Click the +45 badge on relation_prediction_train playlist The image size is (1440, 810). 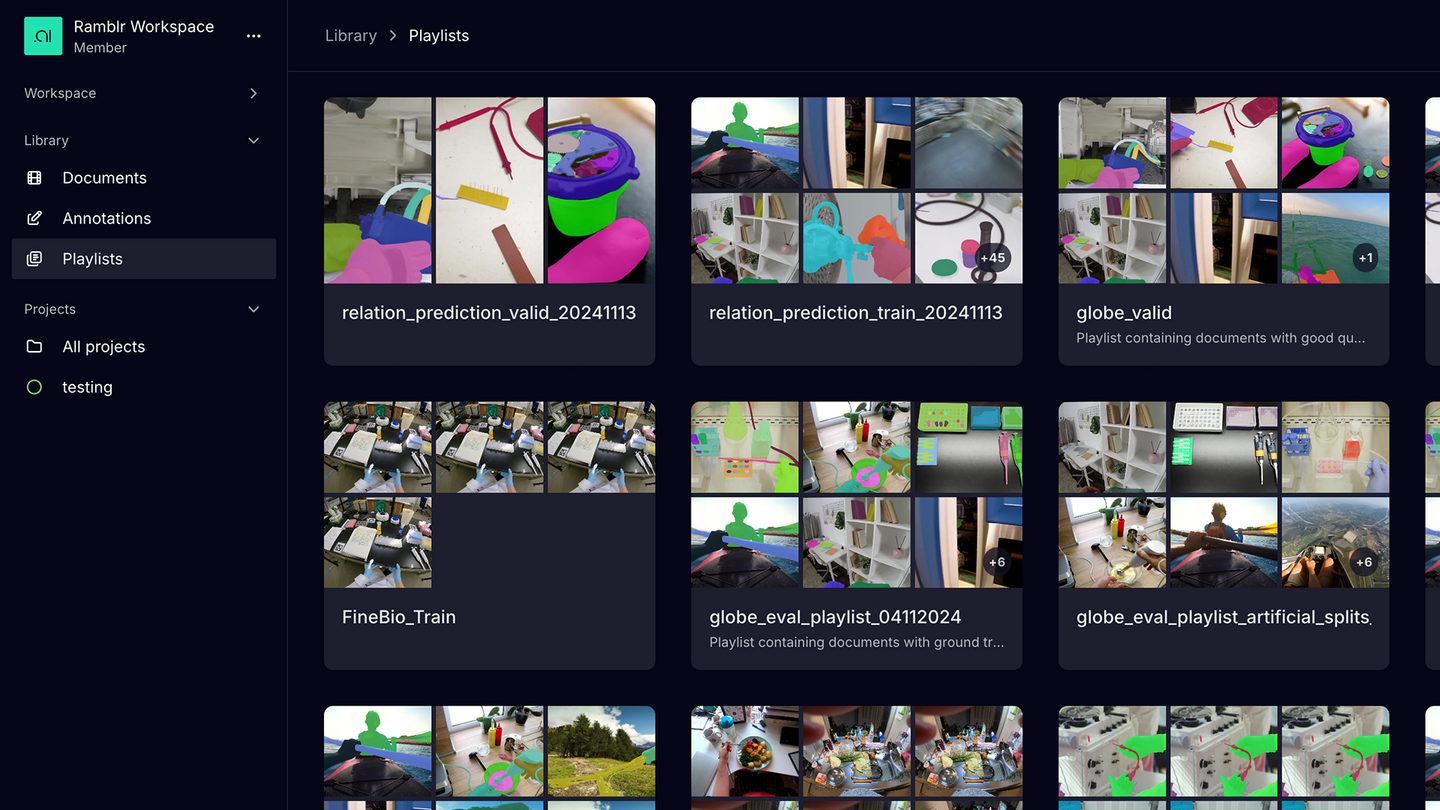tap(992, 258)
